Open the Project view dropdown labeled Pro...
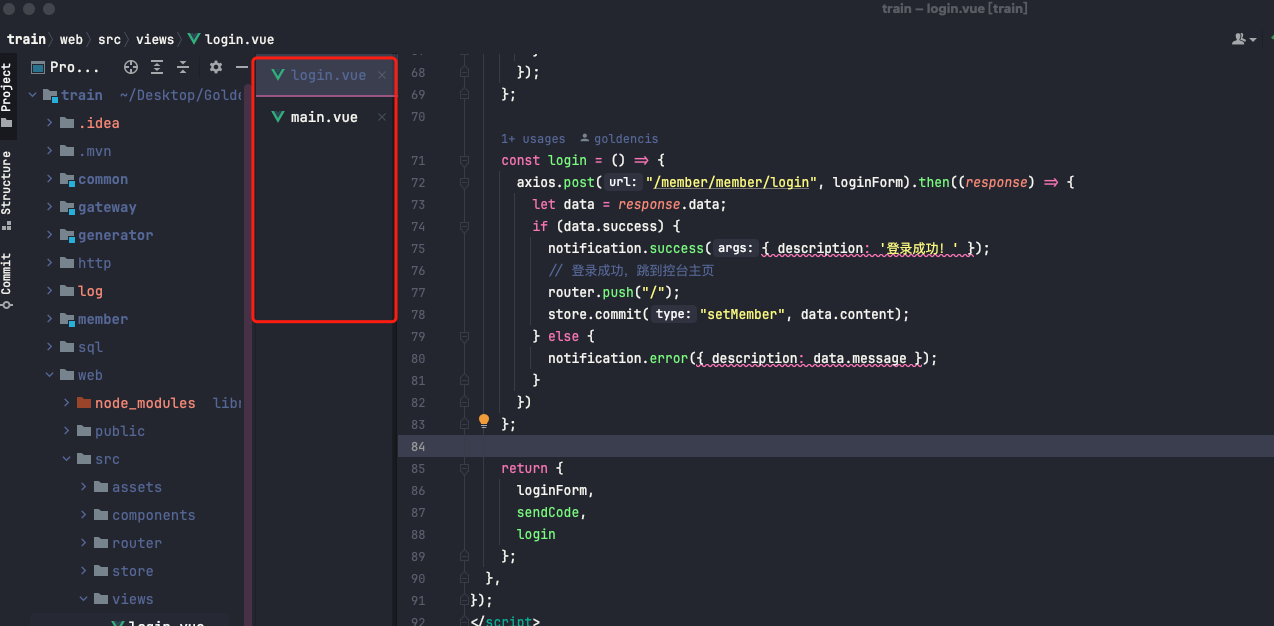The image size is (1274, 626). [x=66, y=67]
